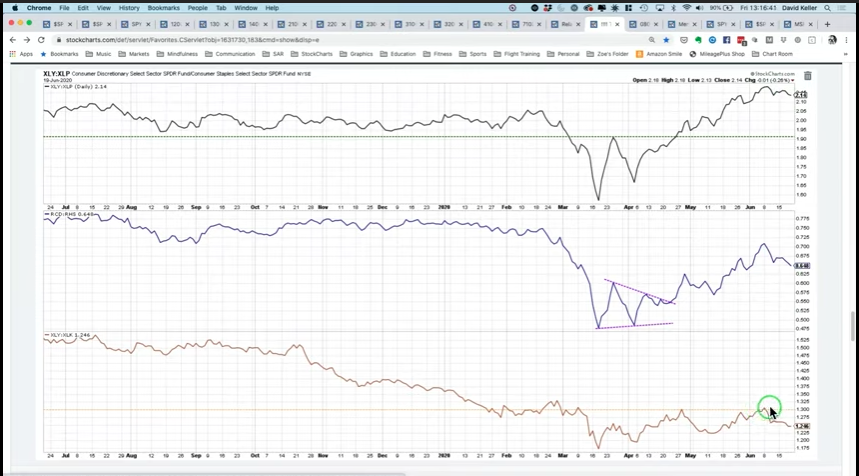Open the Apps grid shortcut
The height and width of the screenshot is (476, 859).
point(20,54)
